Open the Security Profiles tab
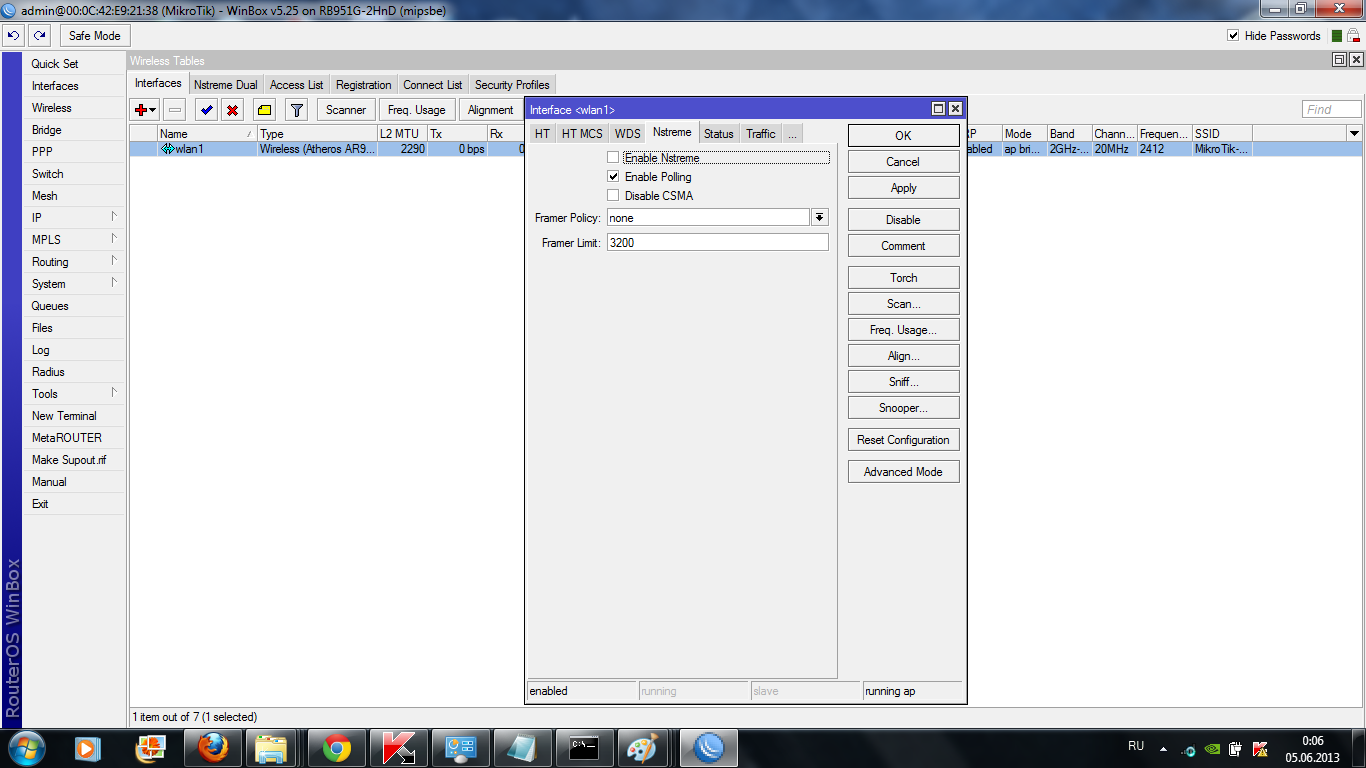The image size is (1366, 768). (512, 85)
